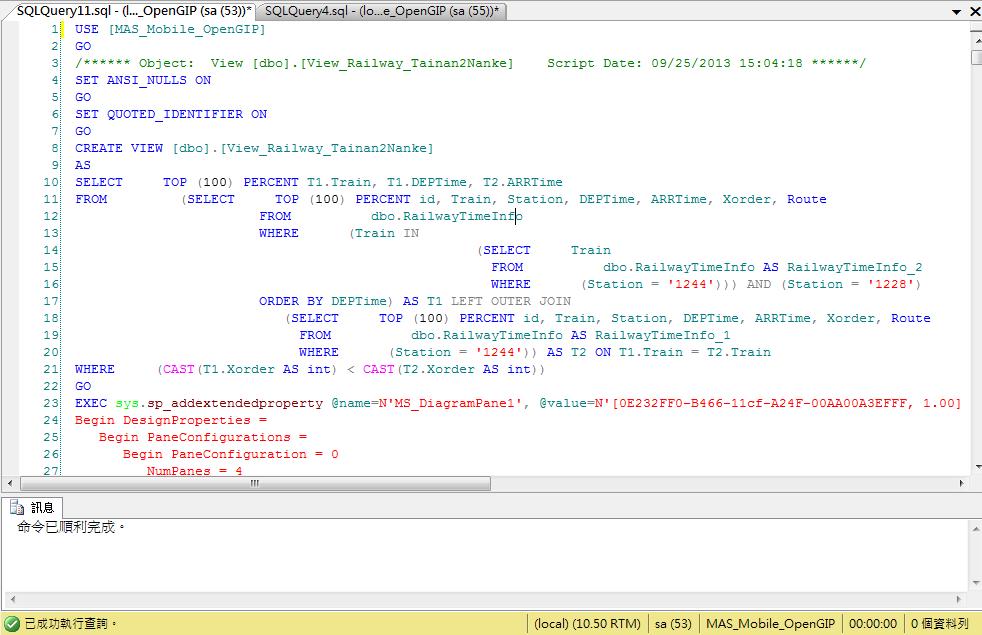This screenshot has width=982, height=635.
Task: Click MAS_Mobile_OpenGIP in status bar
Action: [x=770, y=623]
